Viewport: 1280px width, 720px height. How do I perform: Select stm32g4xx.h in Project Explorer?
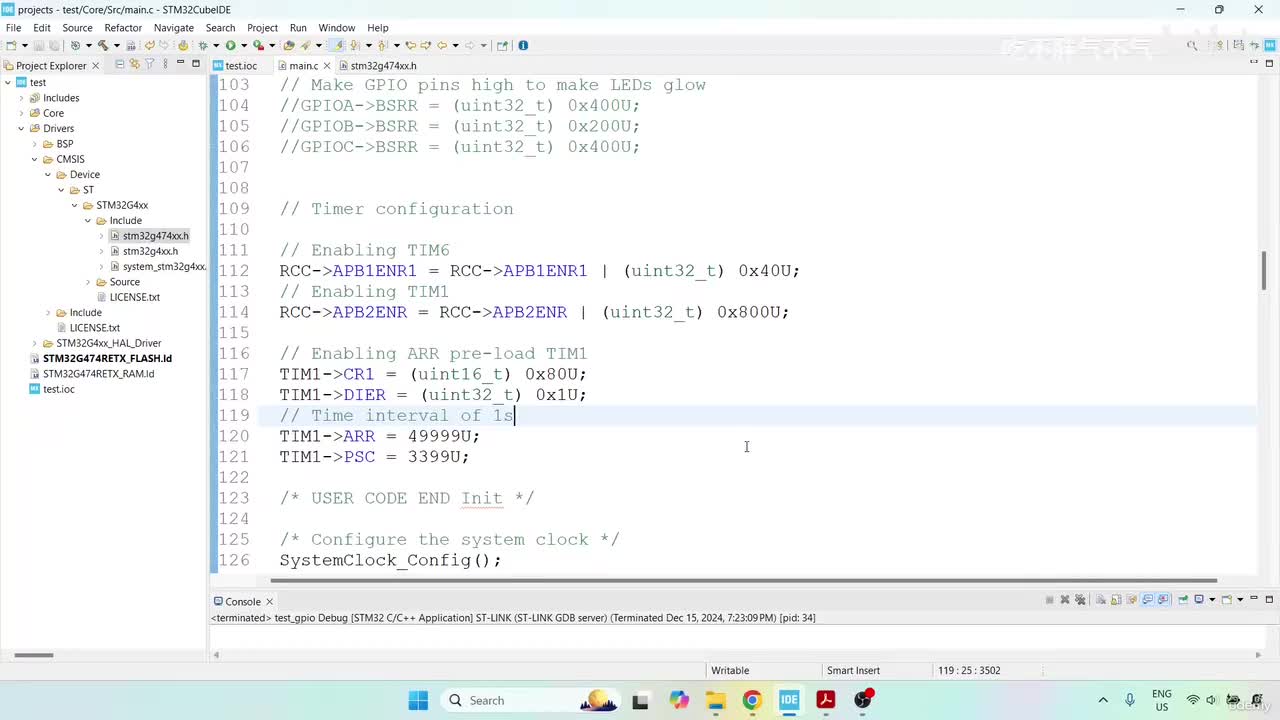pyautogui.click(x=150, y=251)
